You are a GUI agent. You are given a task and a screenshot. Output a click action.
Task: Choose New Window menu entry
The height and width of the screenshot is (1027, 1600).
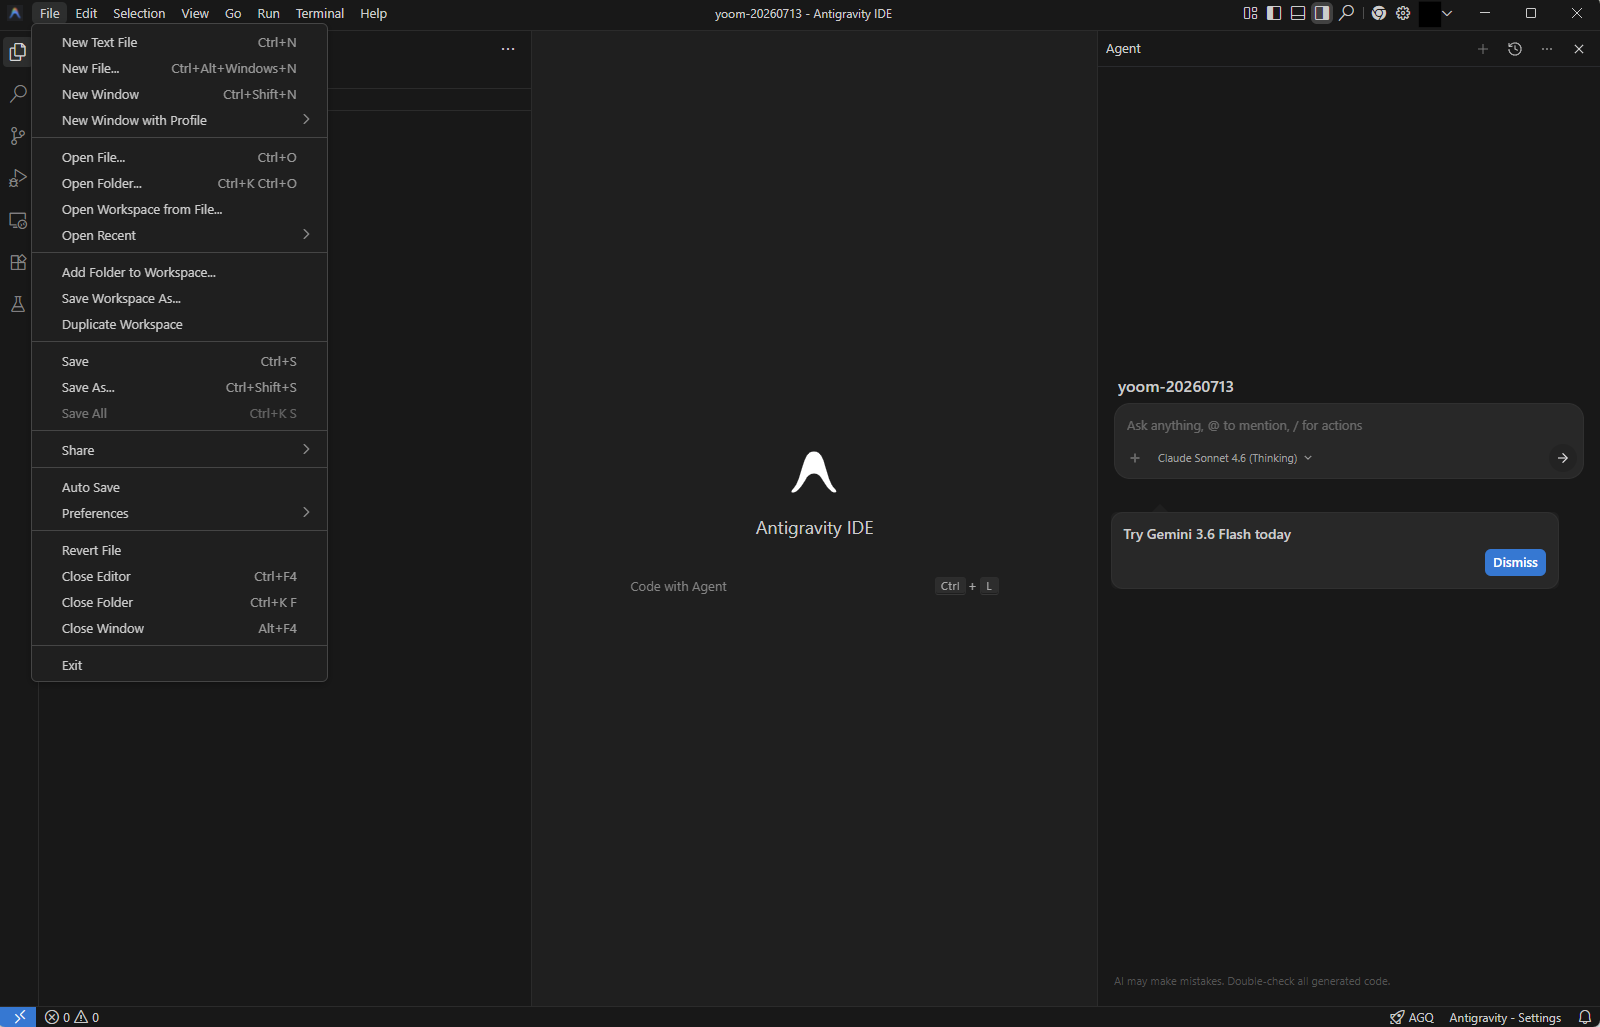[180, 94]
